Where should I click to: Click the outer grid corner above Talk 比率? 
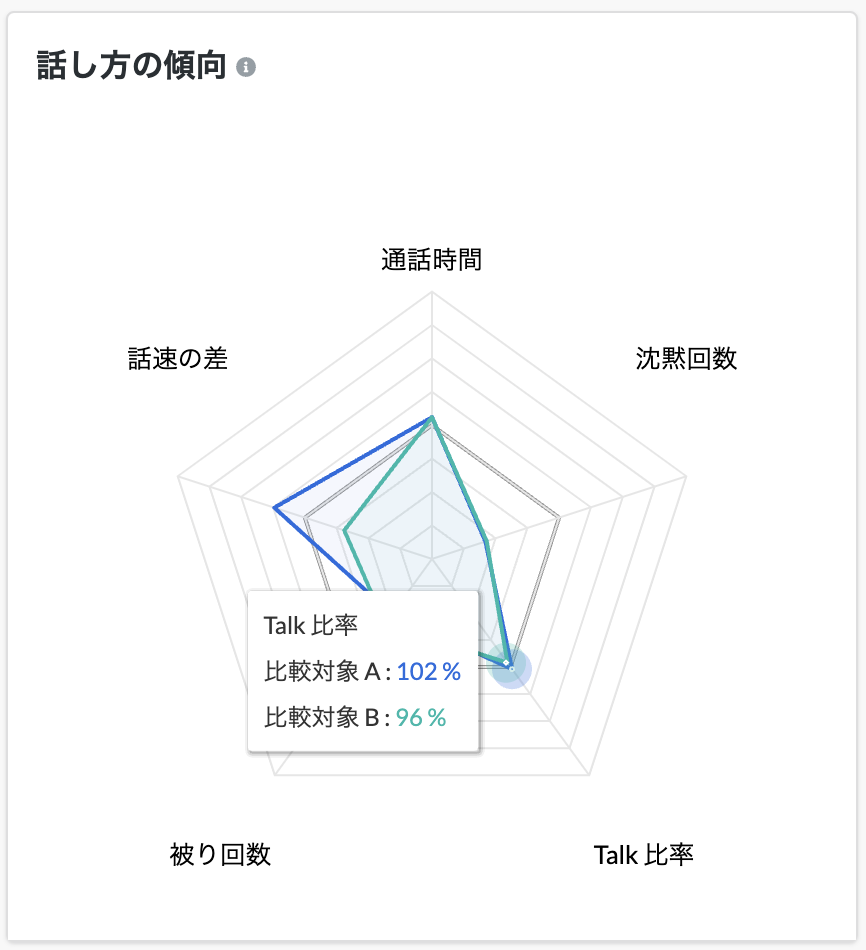(589, 774)
